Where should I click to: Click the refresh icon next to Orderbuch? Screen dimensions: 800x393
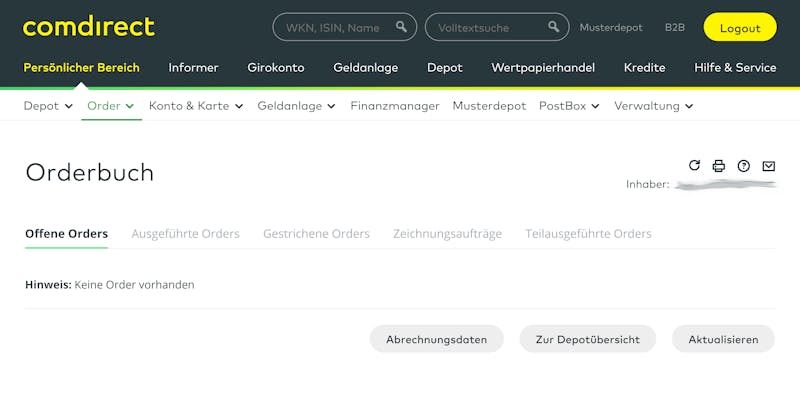click(x=694, y=165)
